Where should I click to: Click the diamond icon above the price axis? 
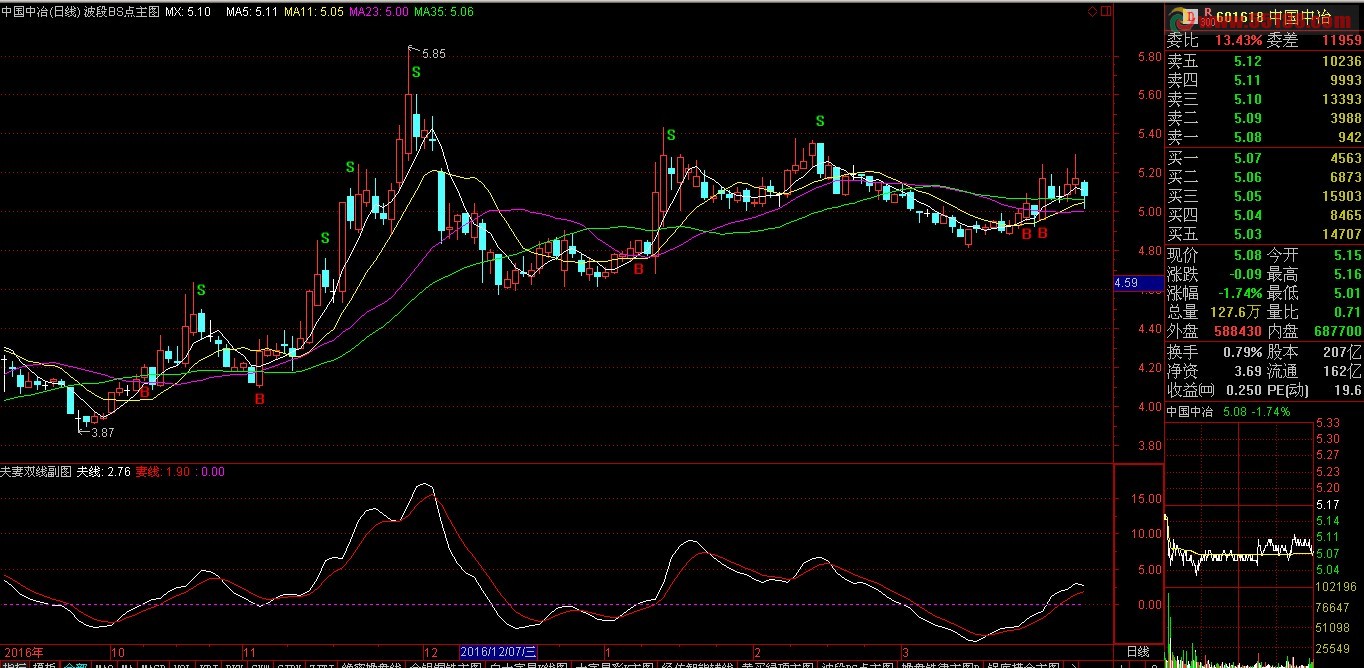[x=1093, y=12]
